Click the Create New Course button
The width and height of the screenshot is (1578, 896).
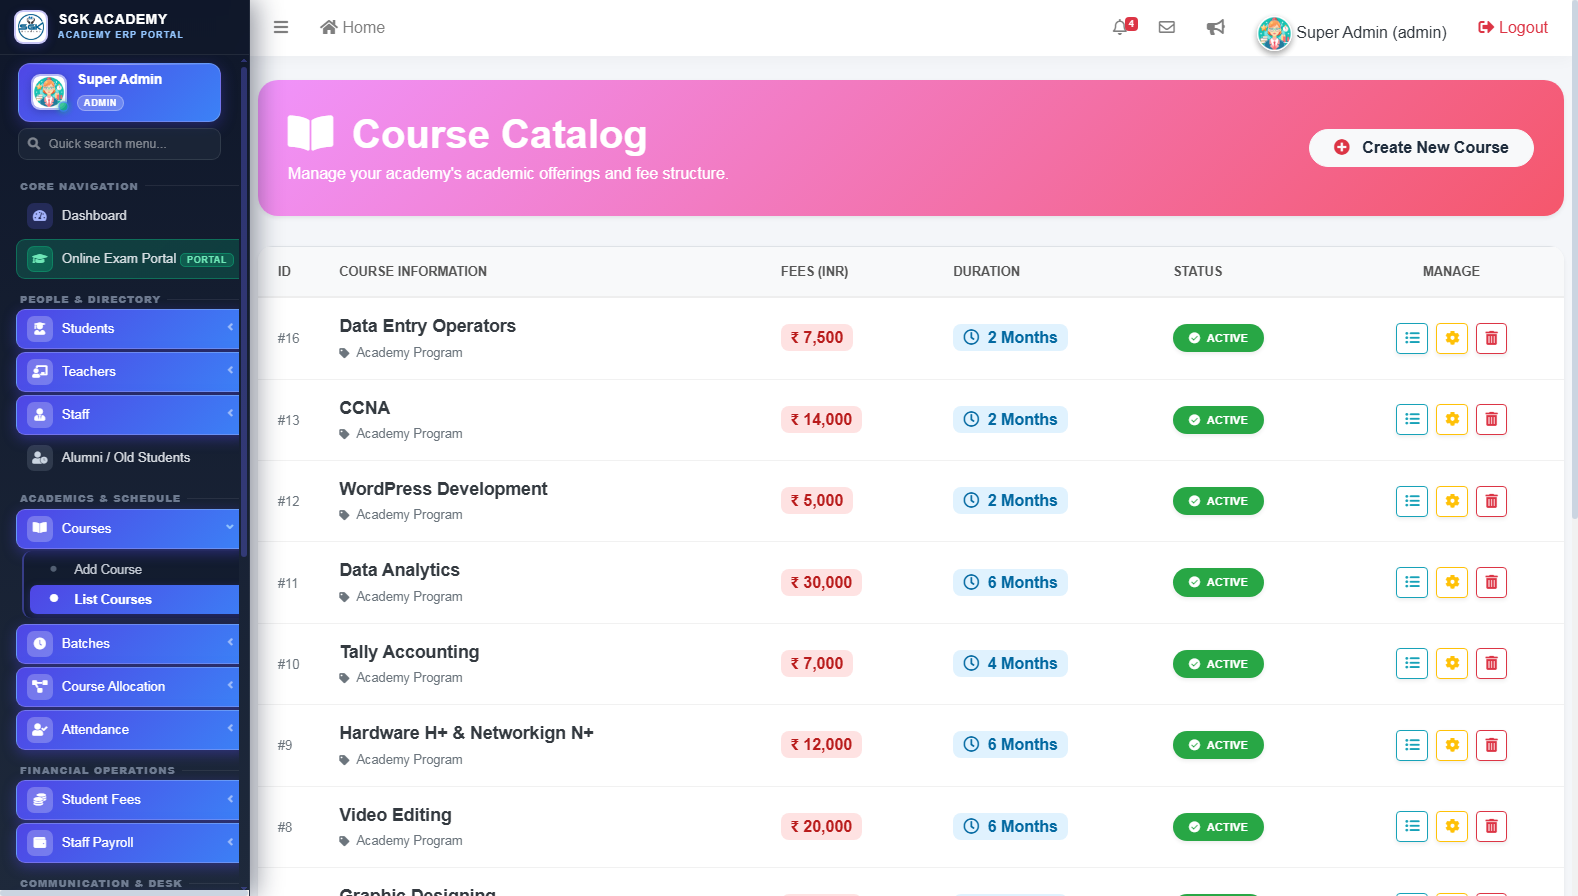1421,148
